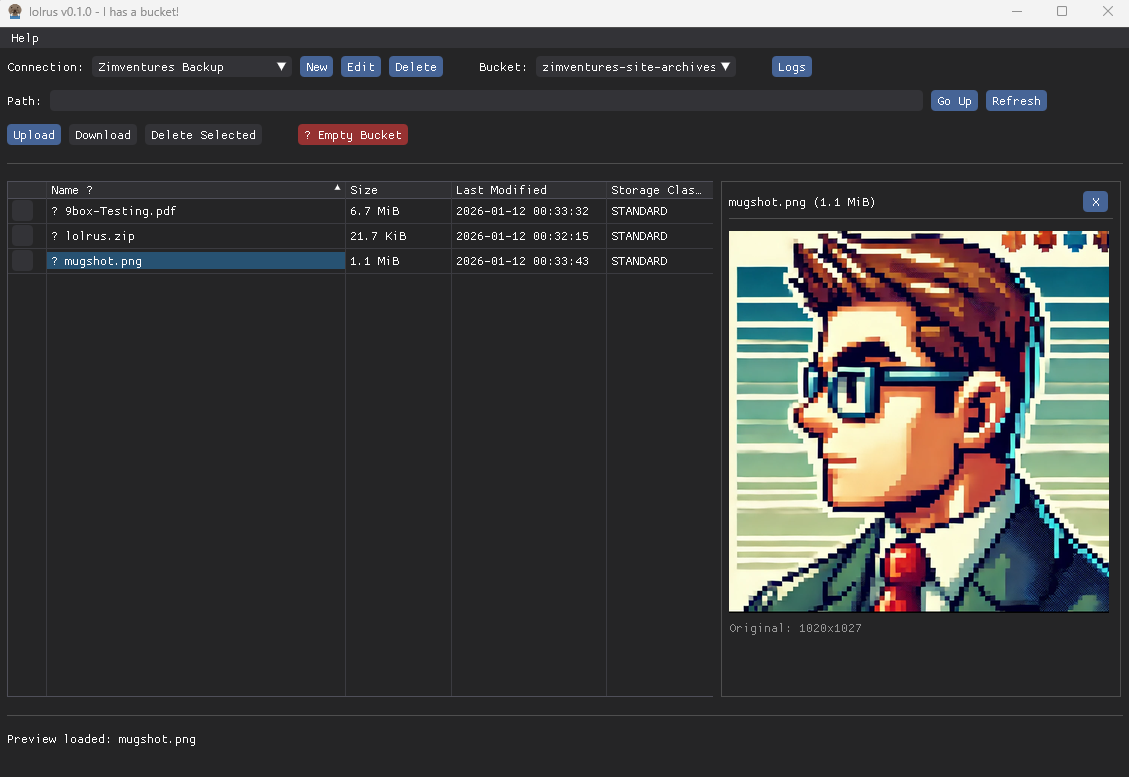Expand the Bucket selection dropdown
This screenshot has width=1129, height=777.
click(x=635, y=67)
